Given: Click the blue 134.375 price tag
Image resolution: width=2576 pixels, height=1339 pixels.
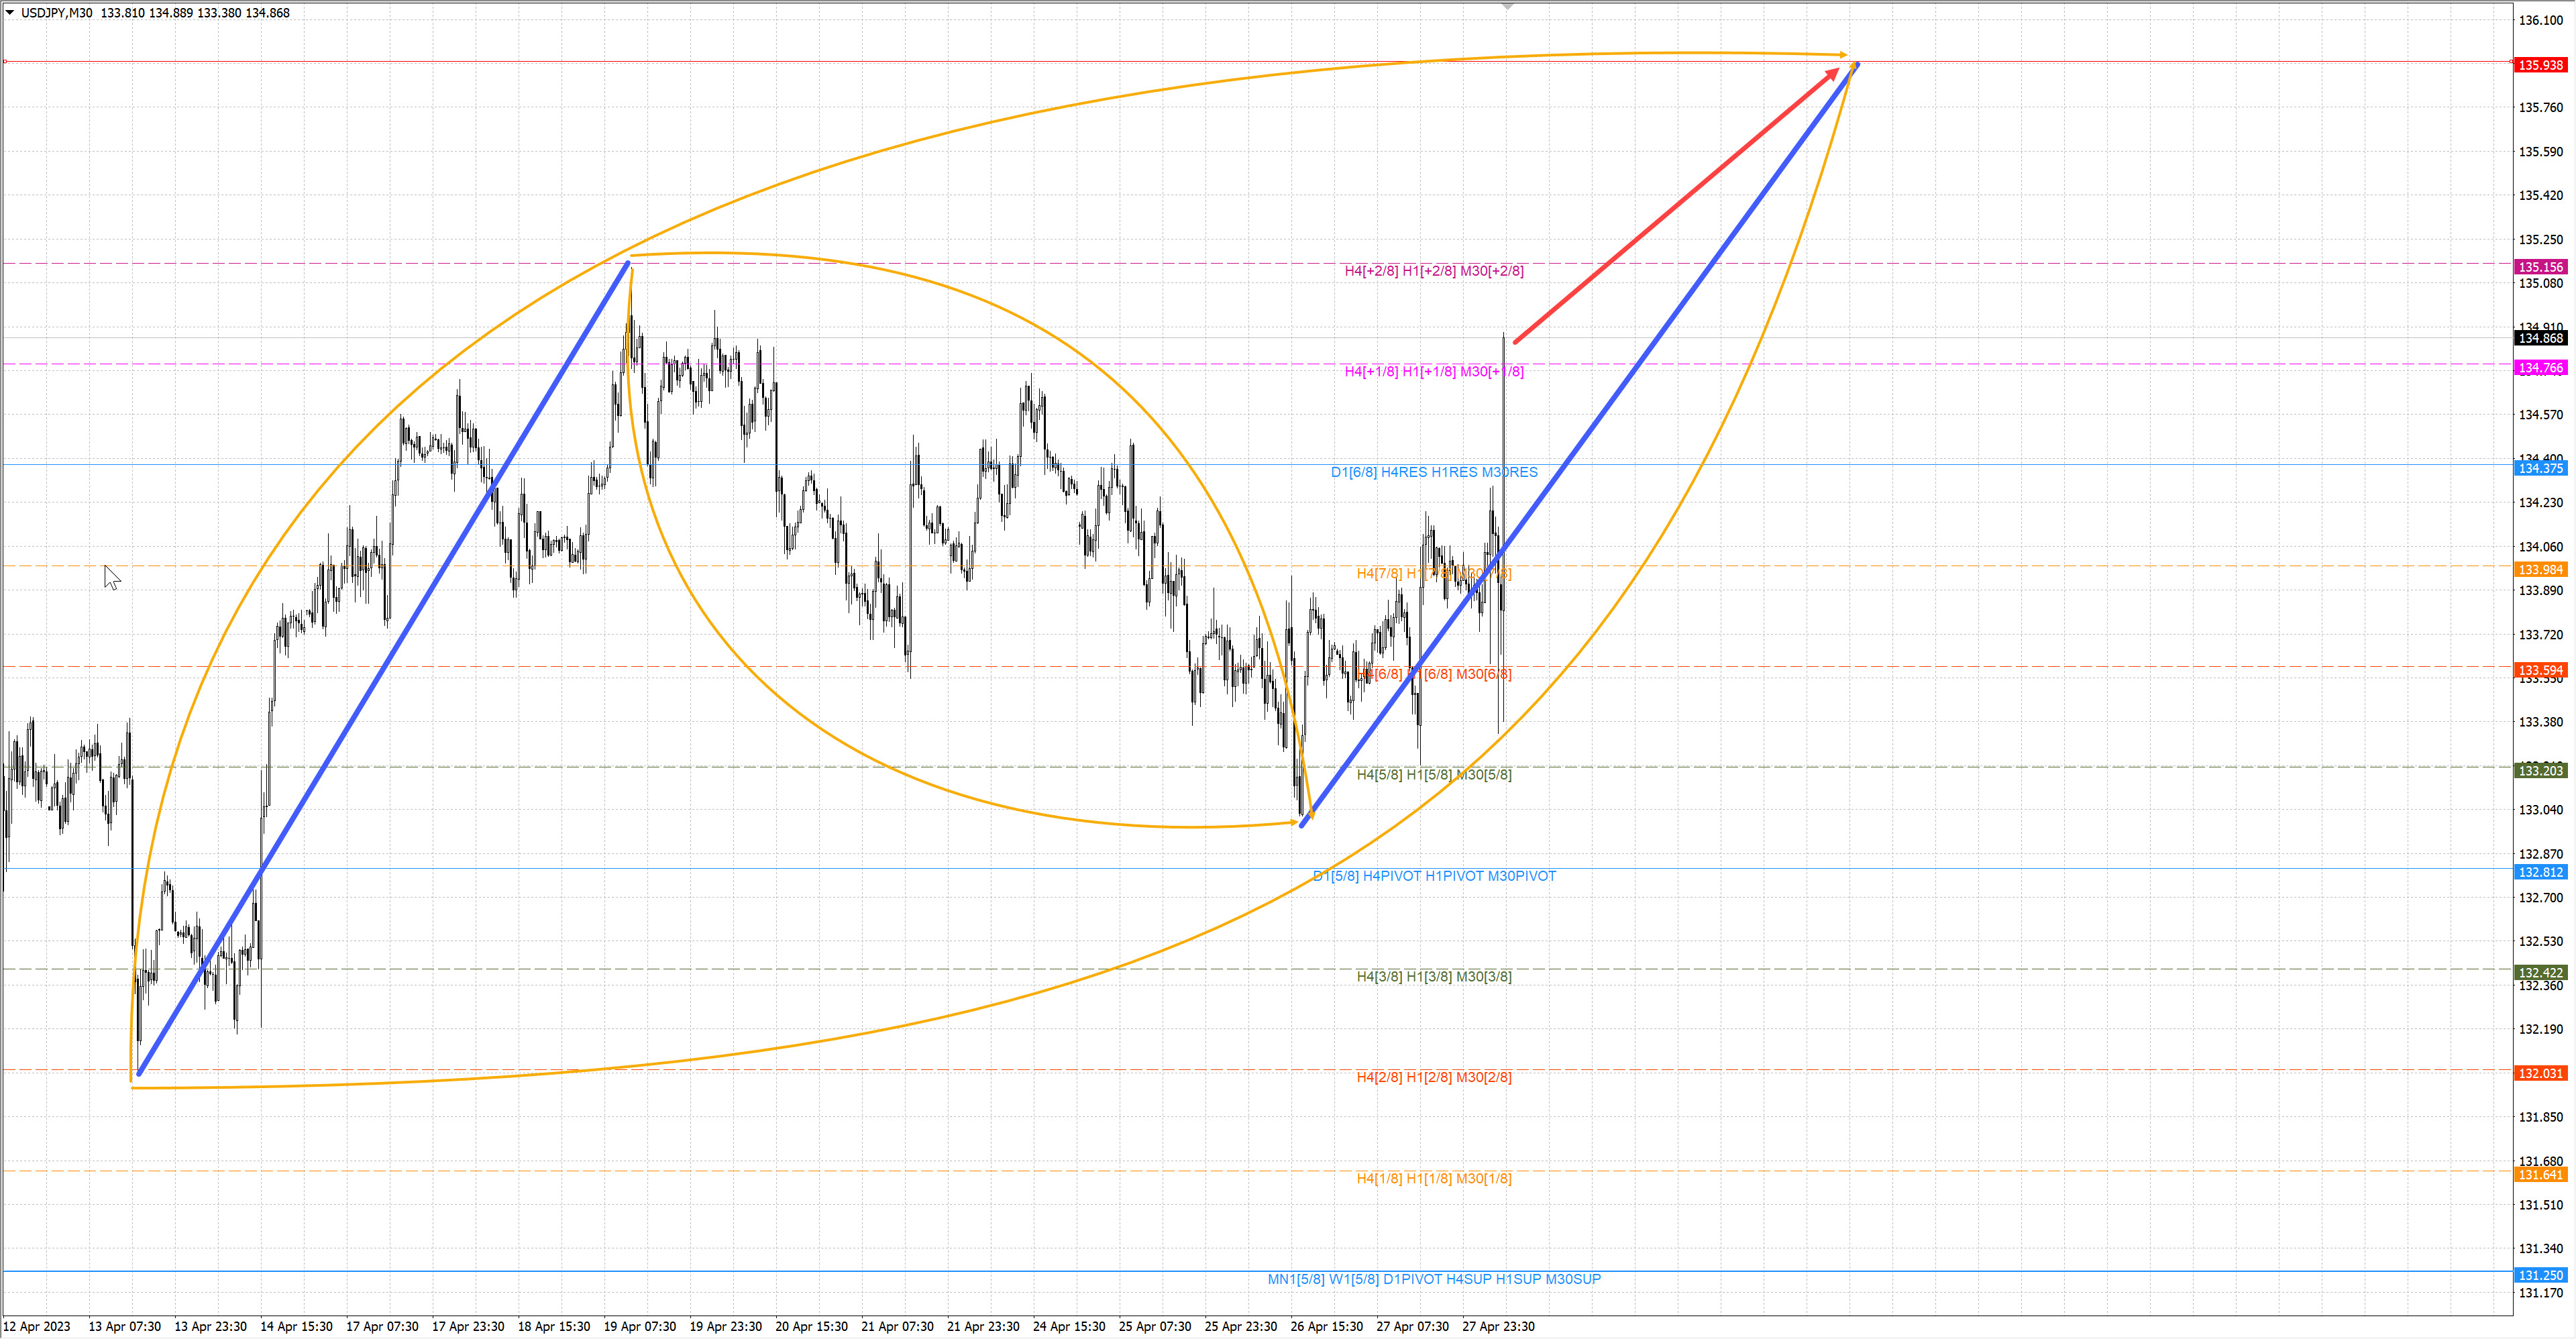Looking at the screenshot, I should 2540,468.
